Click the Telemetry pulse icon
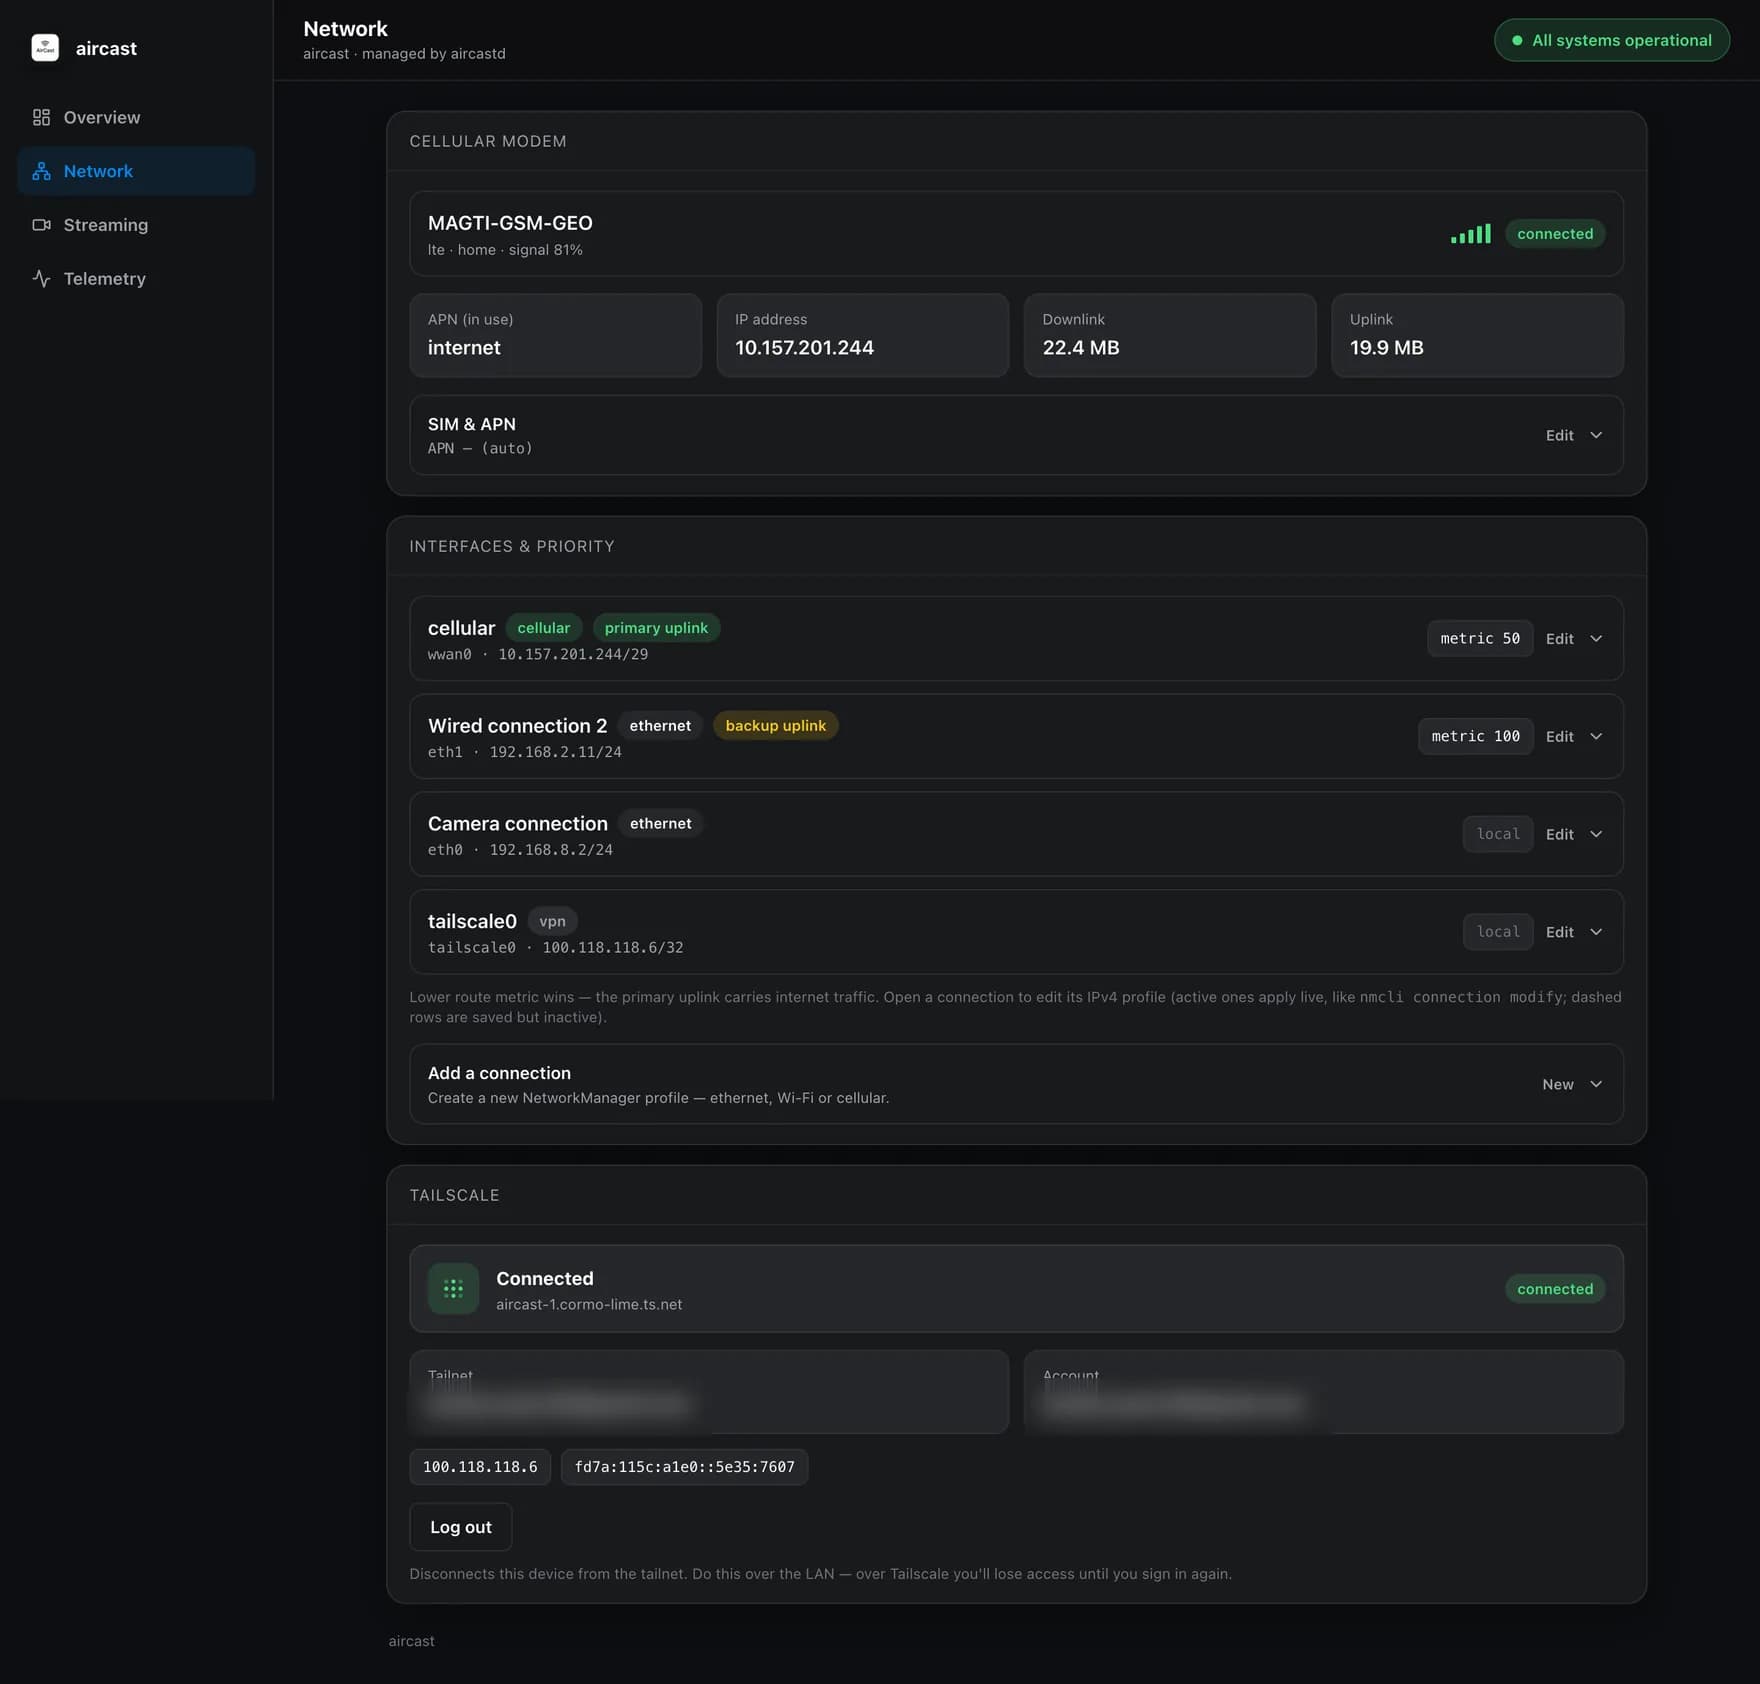The width and height of the screenshot is (1760, 1684). coord(41,279)
